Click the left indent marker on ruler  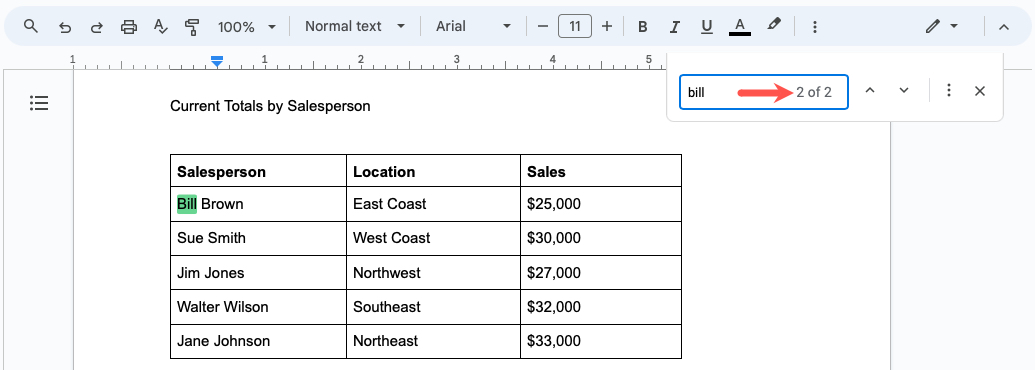coord(217,64)
